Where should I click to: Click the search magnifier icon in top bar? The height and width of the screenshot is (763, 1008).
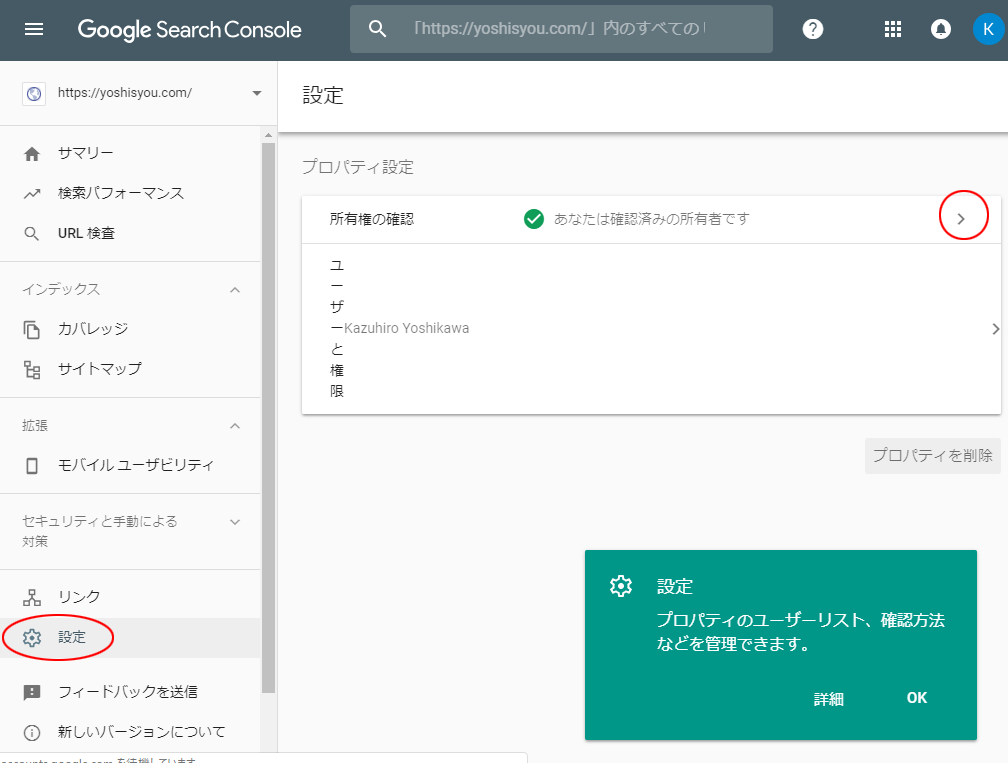pyautogui.click(x=377, y=29)
